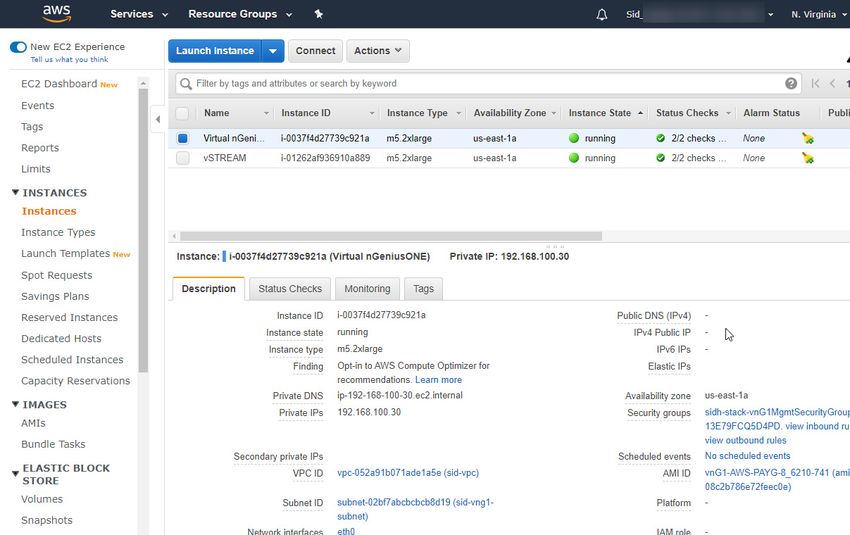
Task: Click alarm icon for vSTREAM row
Action: 808,158
